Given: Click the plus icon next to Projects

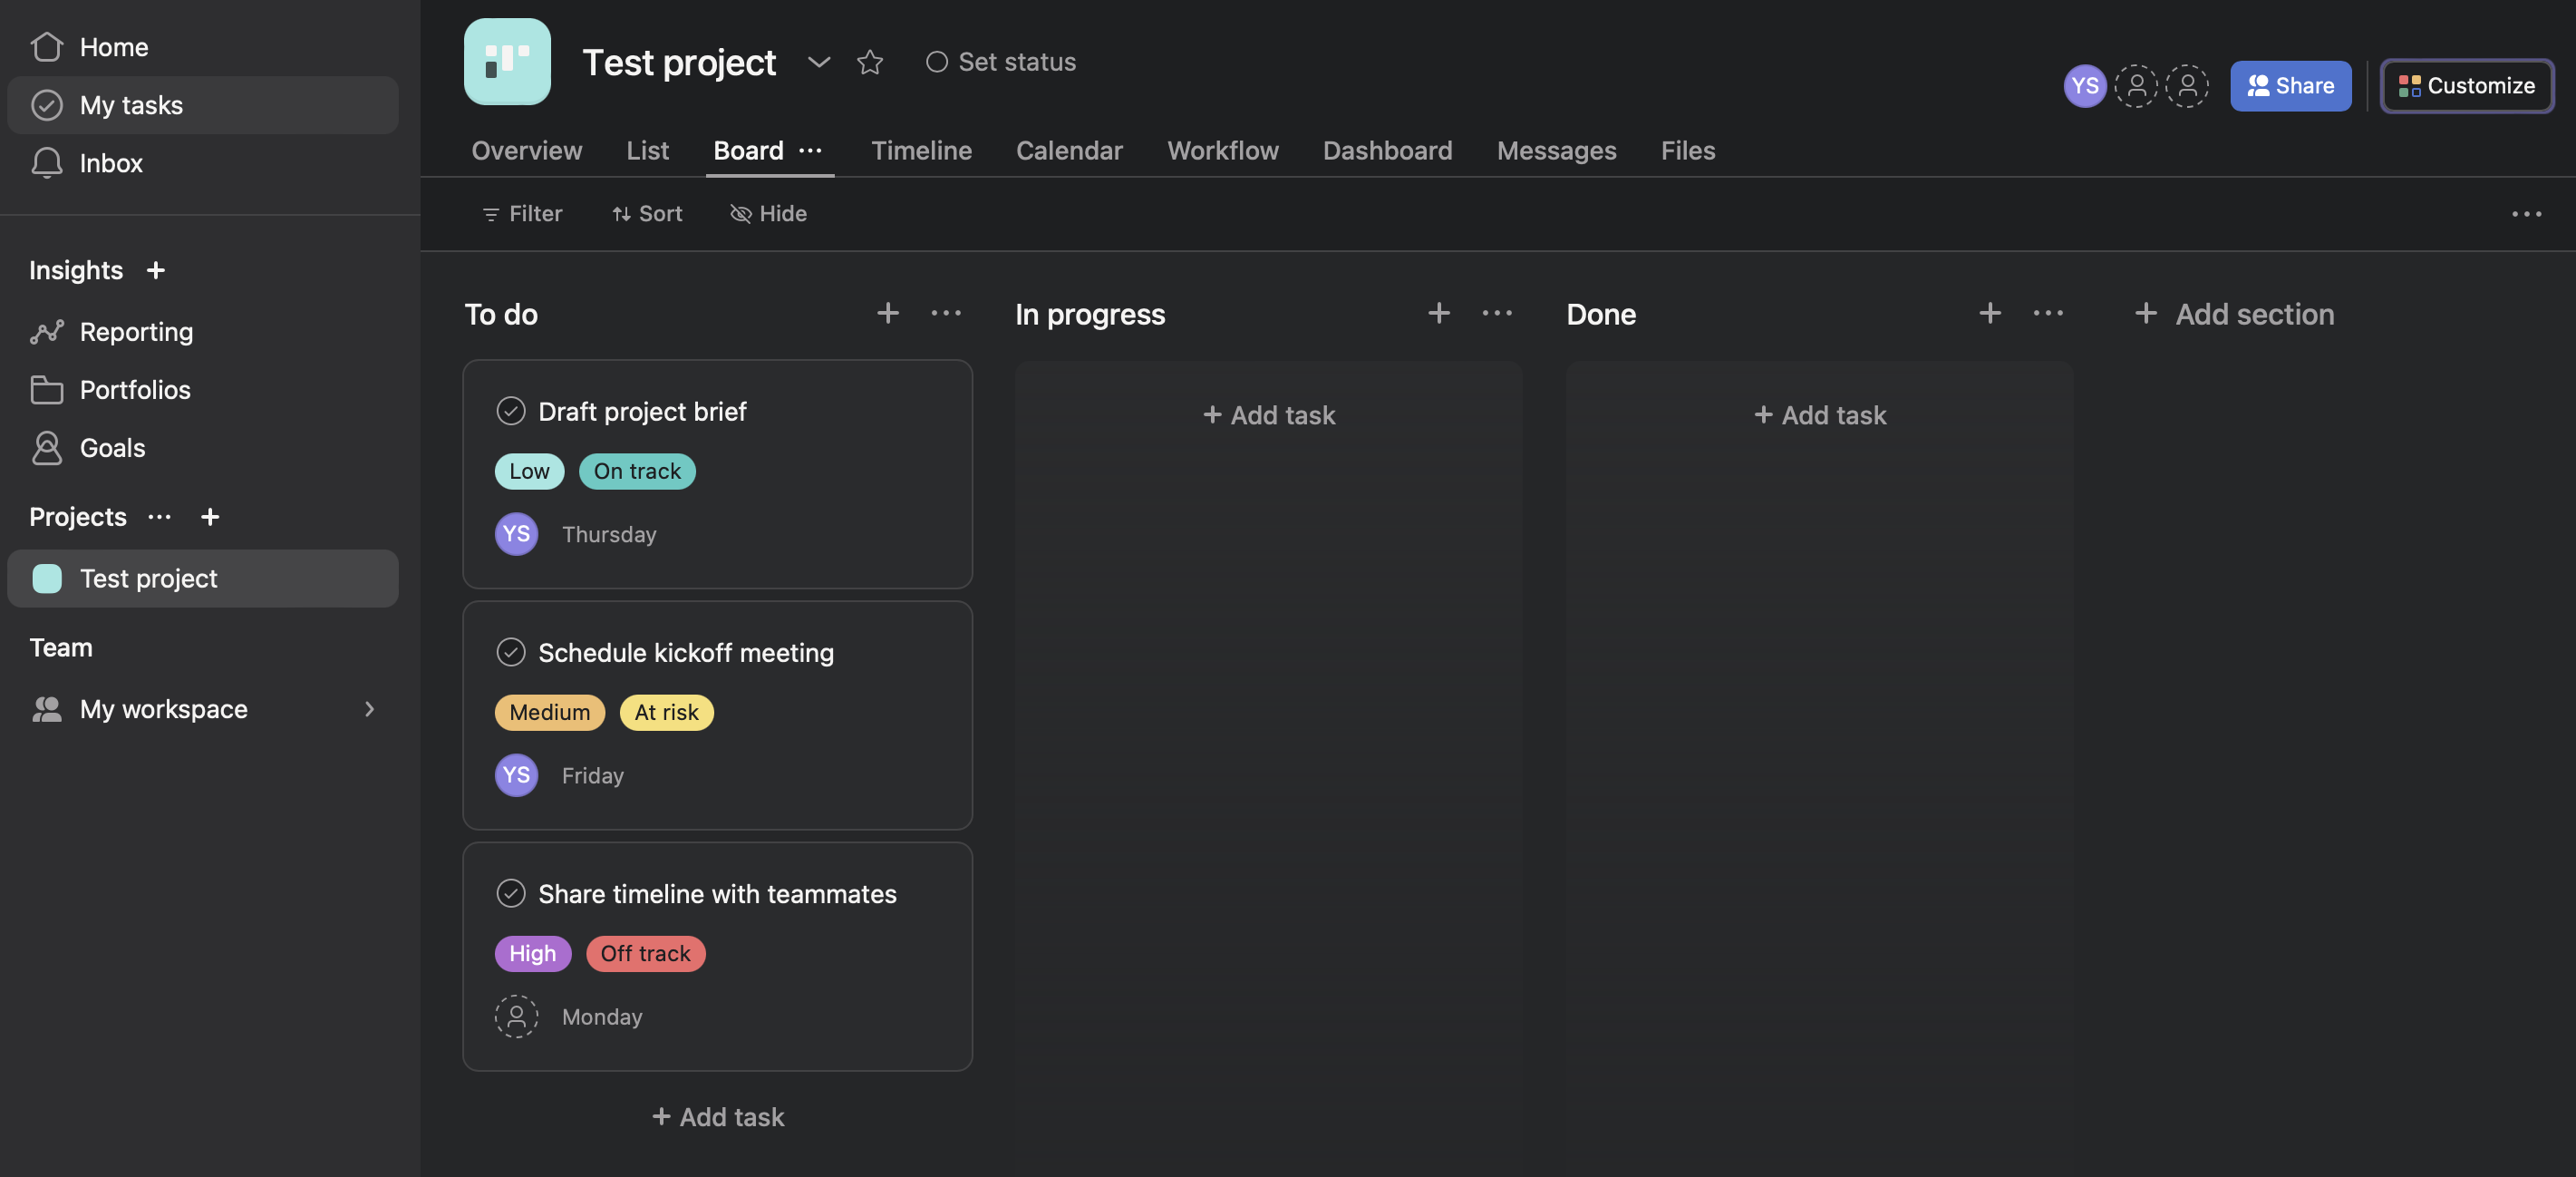Looking at the screenshot, I should [x=209, y=517].
